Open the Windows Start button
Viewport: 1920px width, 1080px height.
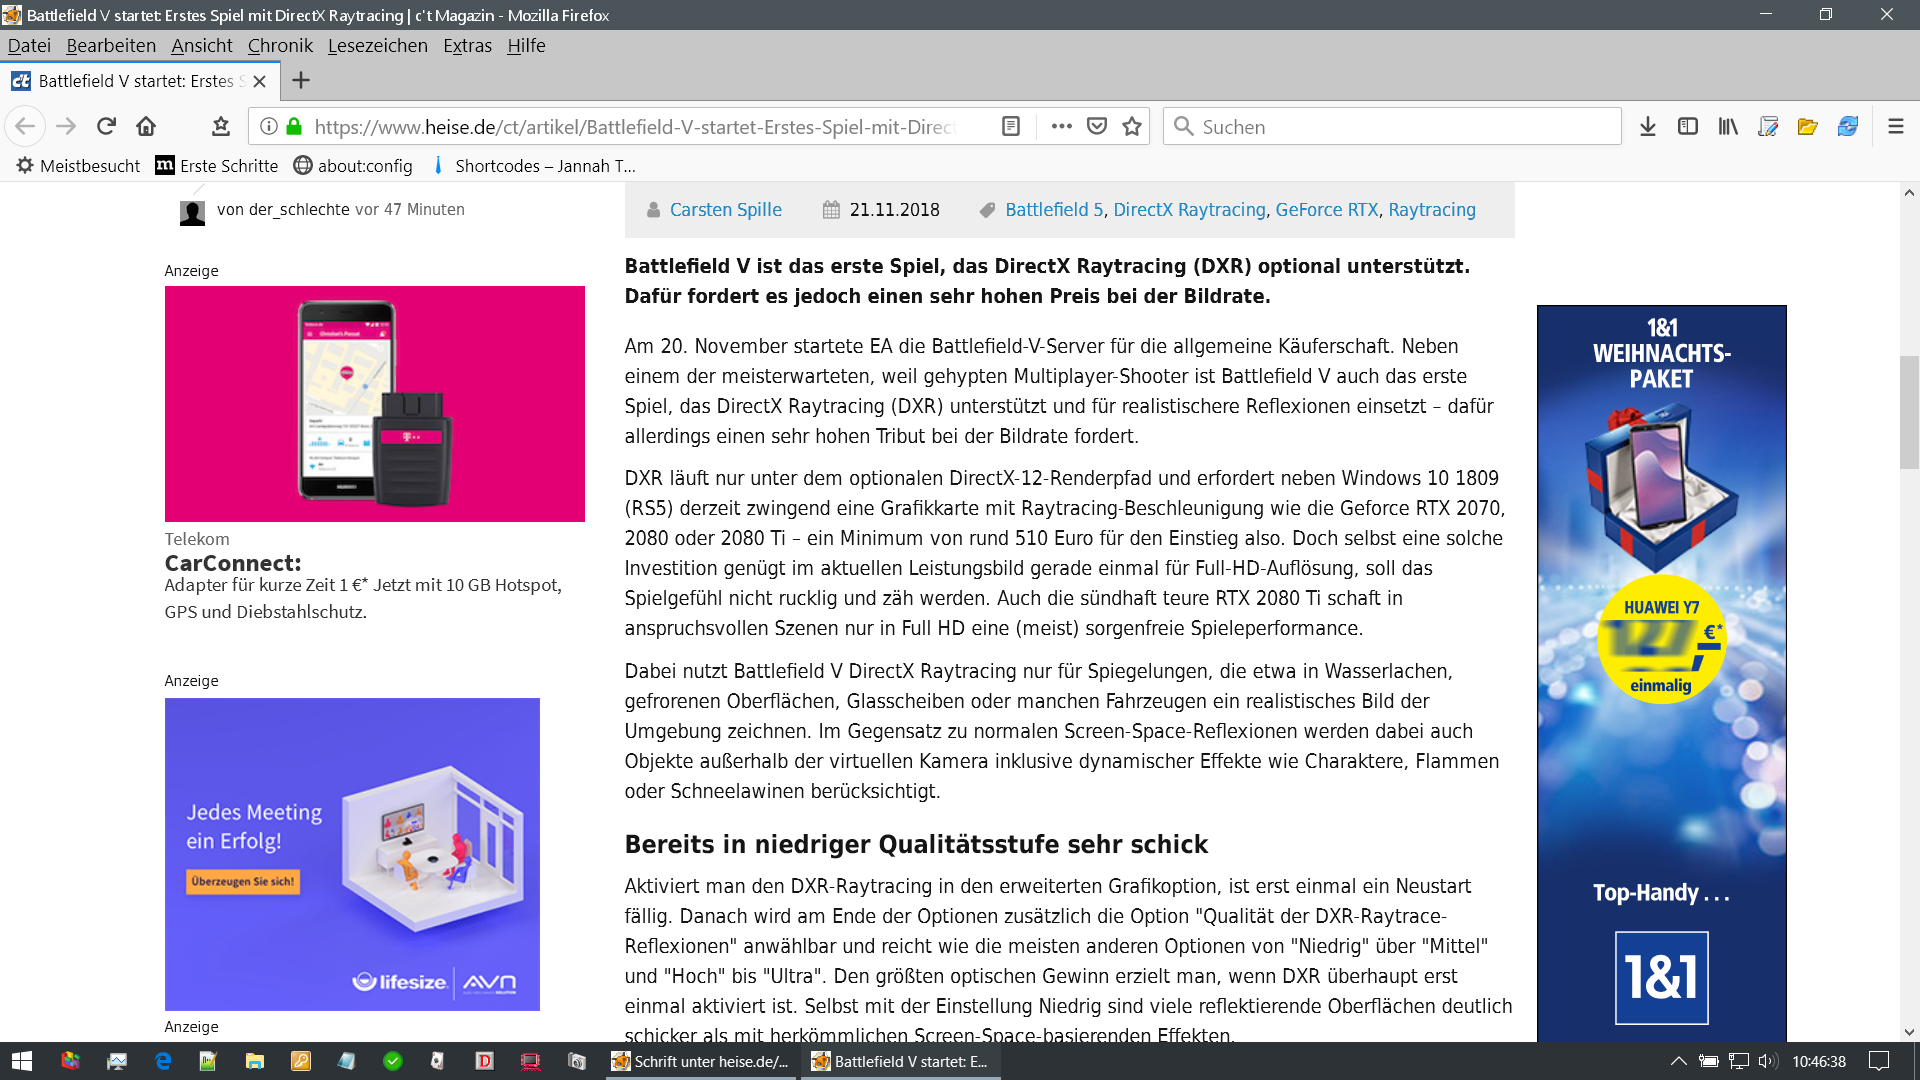(22, 1061)
